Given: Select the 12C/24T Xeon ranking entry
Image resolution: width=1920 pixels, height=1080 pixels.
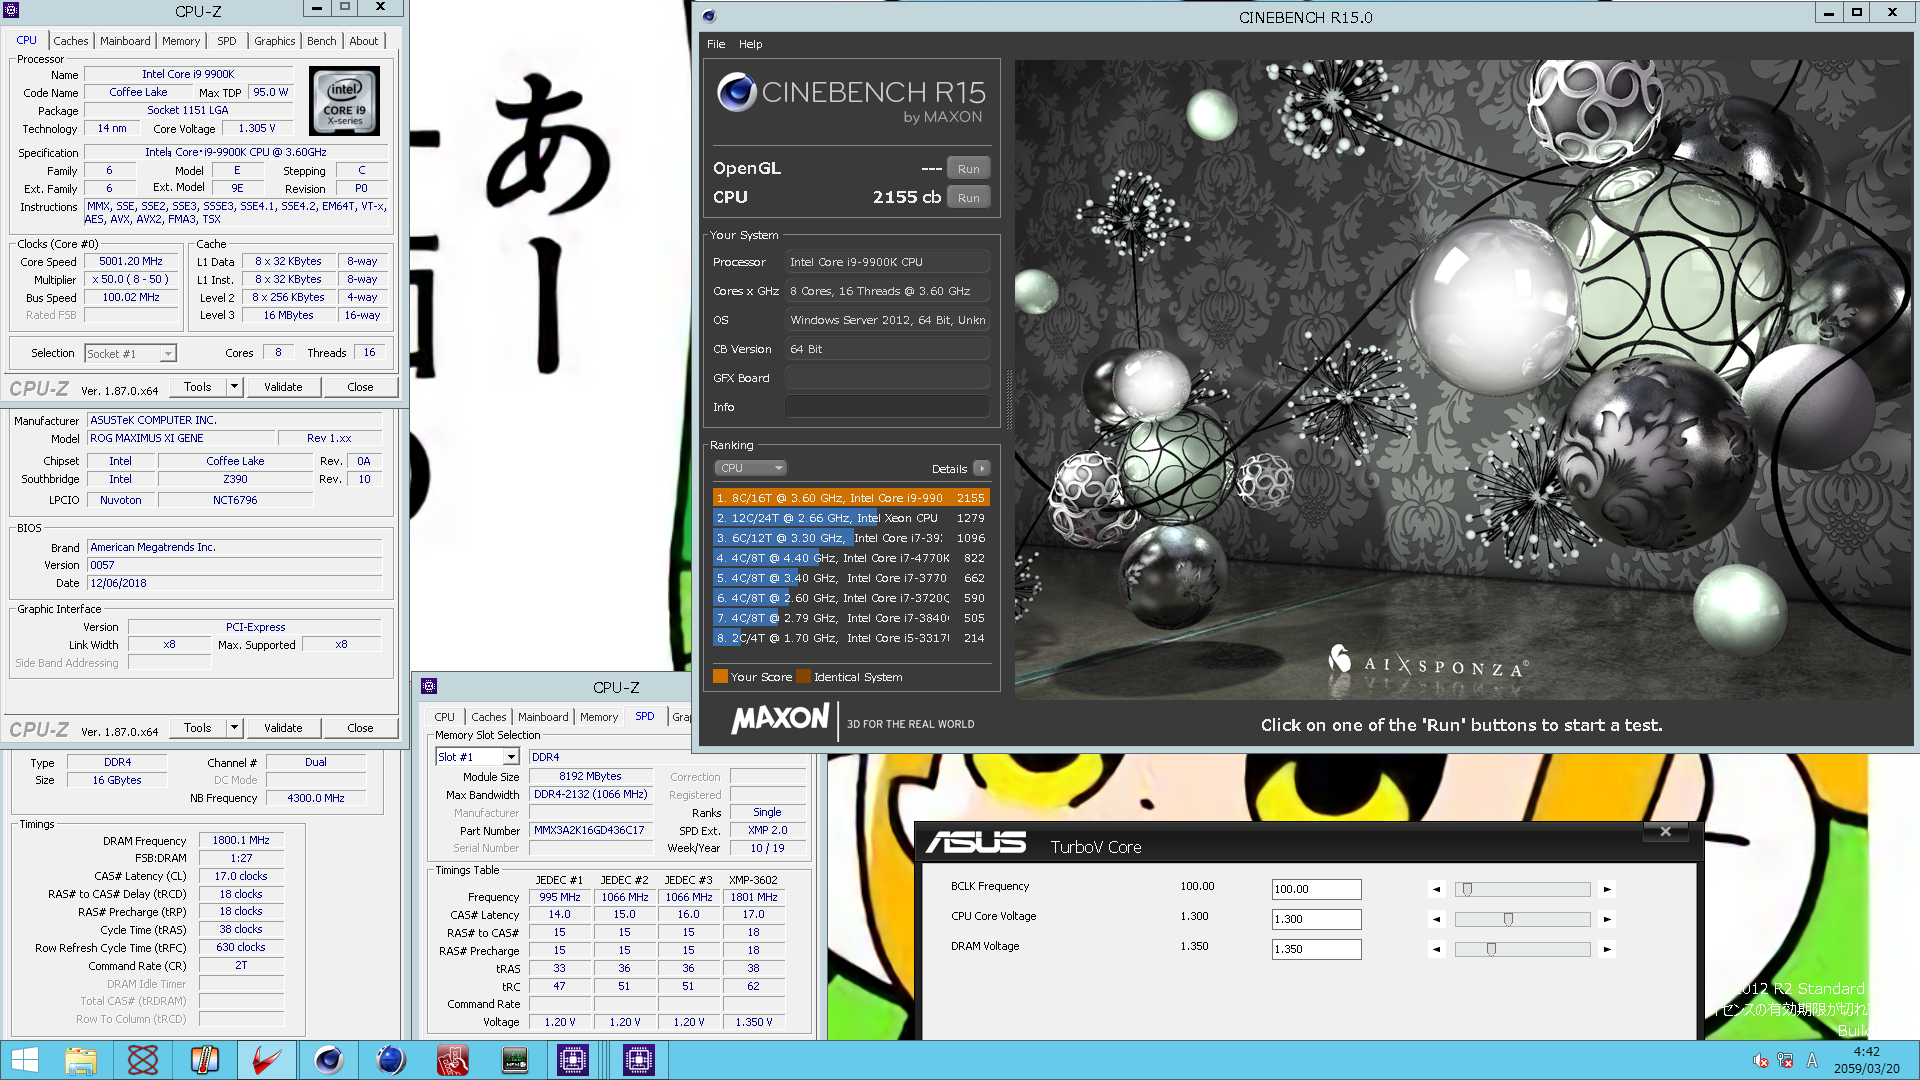Looking at the screenshot, I should pos(851,518).
